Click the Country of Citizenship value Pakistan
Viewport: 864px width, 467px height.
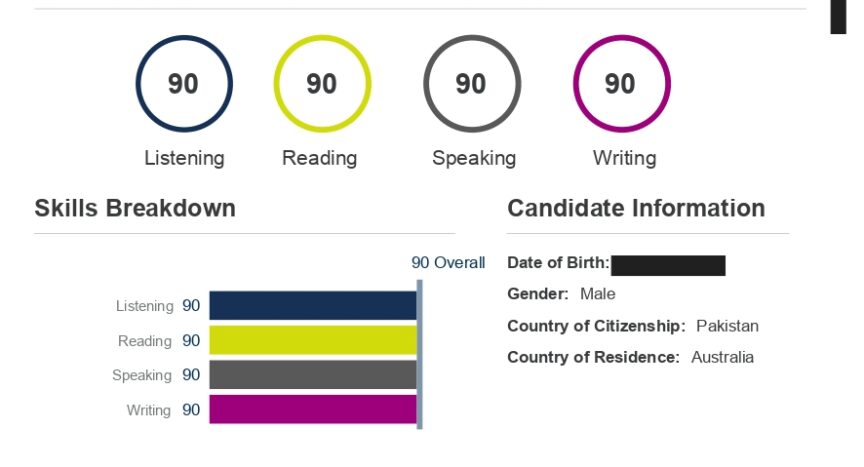tap(727, 326)
